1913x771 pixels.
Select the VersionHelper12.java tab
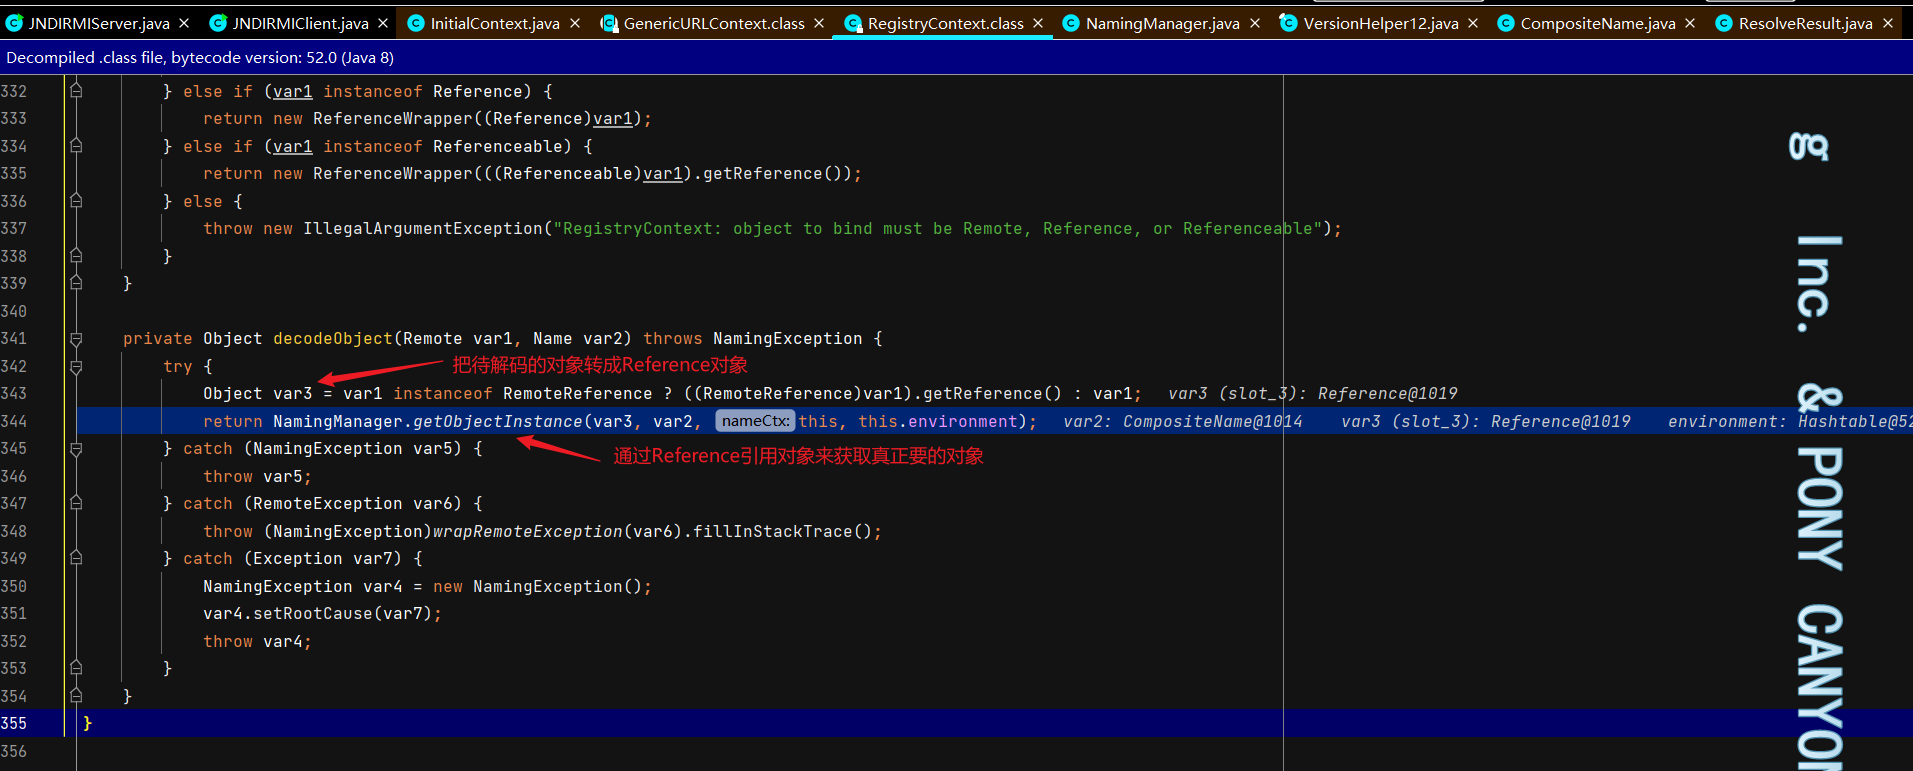[x=1381, y=23]
